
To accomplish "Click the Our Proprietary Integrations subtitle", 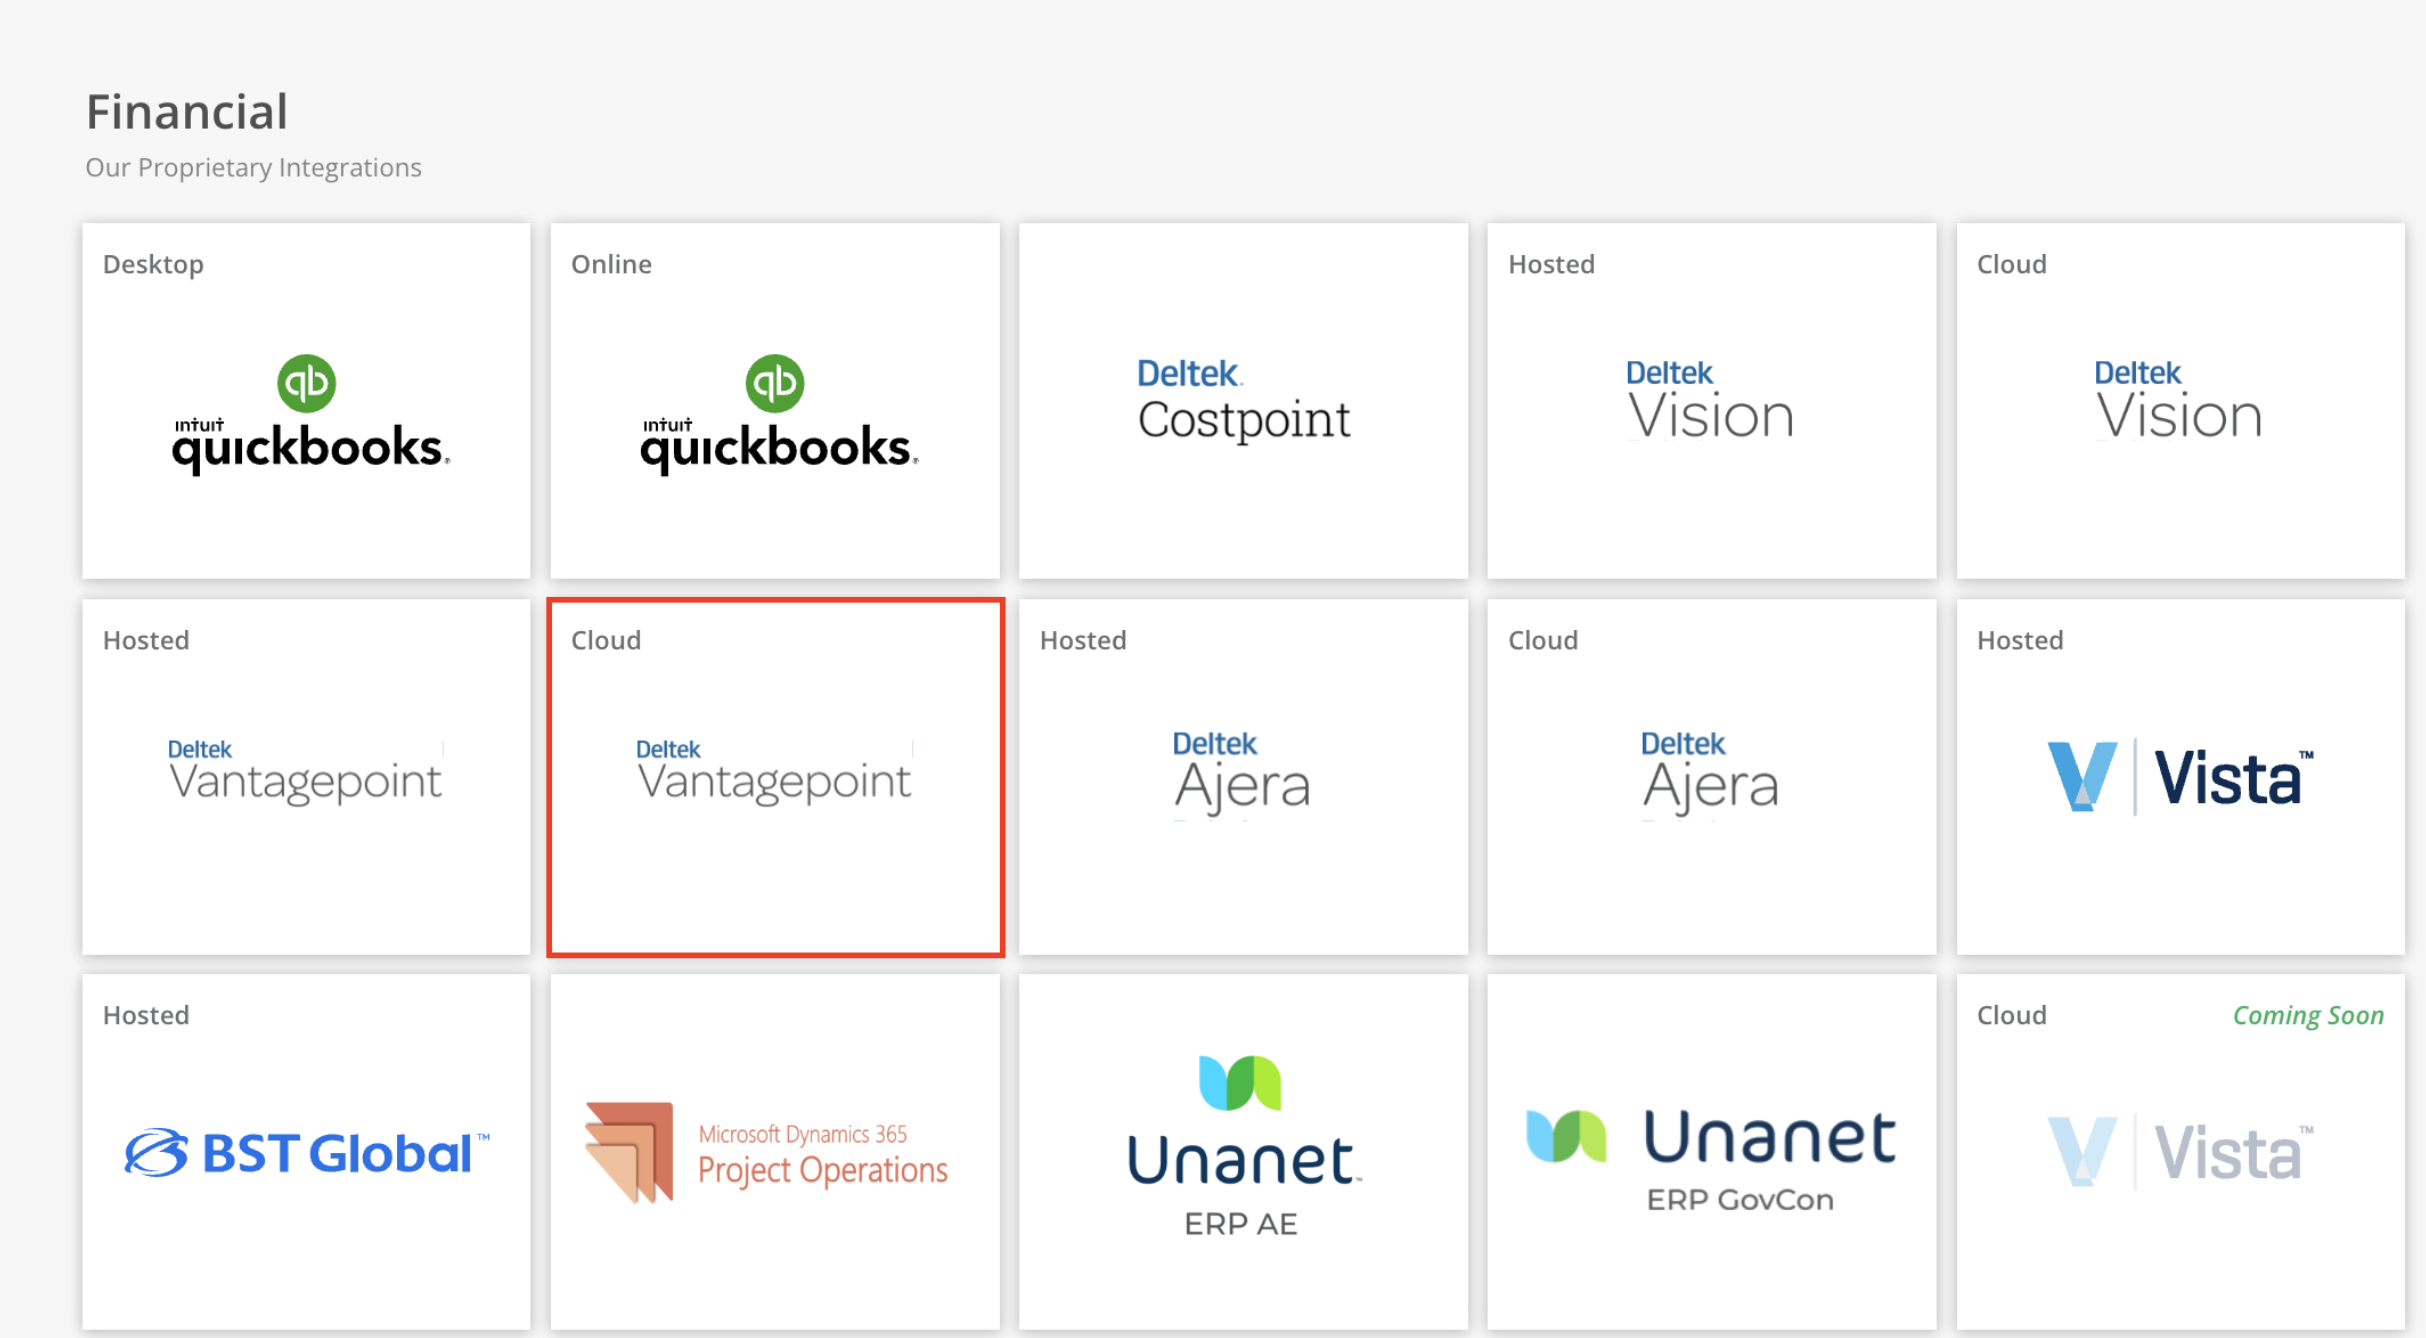I will tap(253, 167).
